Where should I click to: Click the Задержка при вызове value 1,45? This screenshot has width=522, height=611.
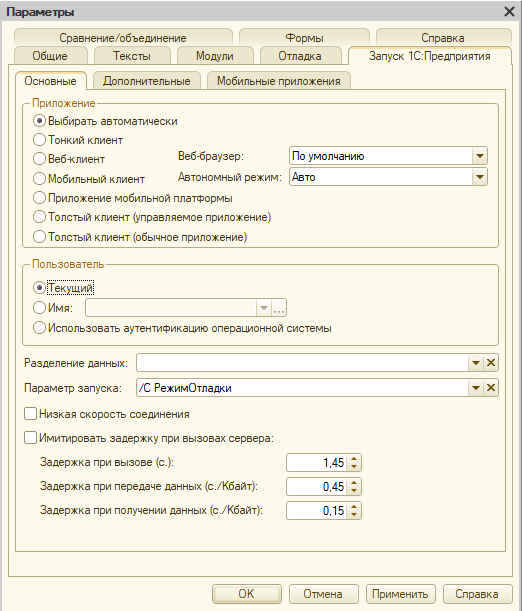pyautogui.click(x=317, y=463)
